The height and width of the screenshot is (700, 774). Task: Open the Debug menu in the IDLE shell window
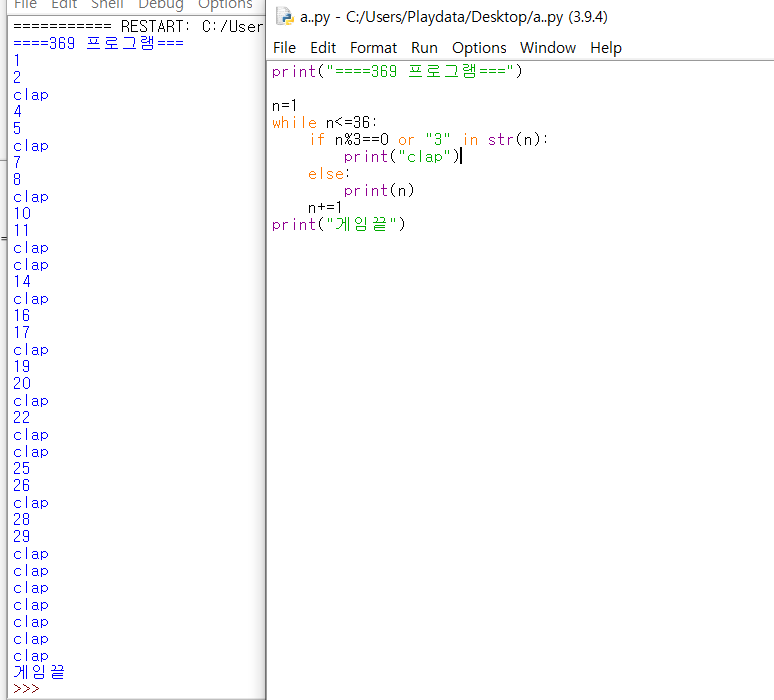[x=161, y=4]
